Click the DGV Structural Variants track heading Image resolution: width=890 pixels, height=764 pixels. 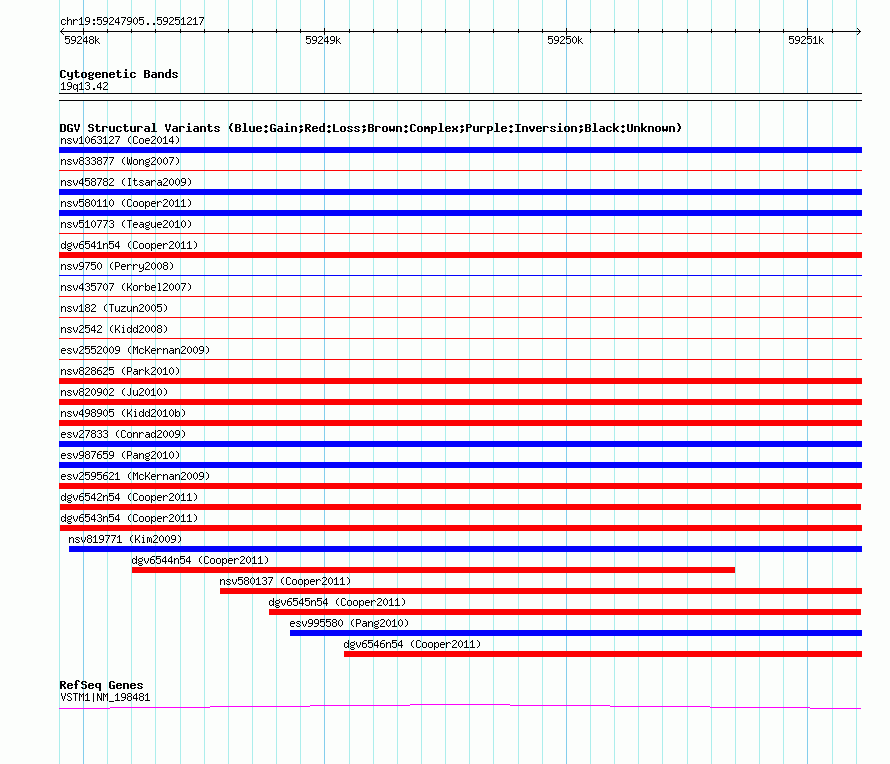371,128
